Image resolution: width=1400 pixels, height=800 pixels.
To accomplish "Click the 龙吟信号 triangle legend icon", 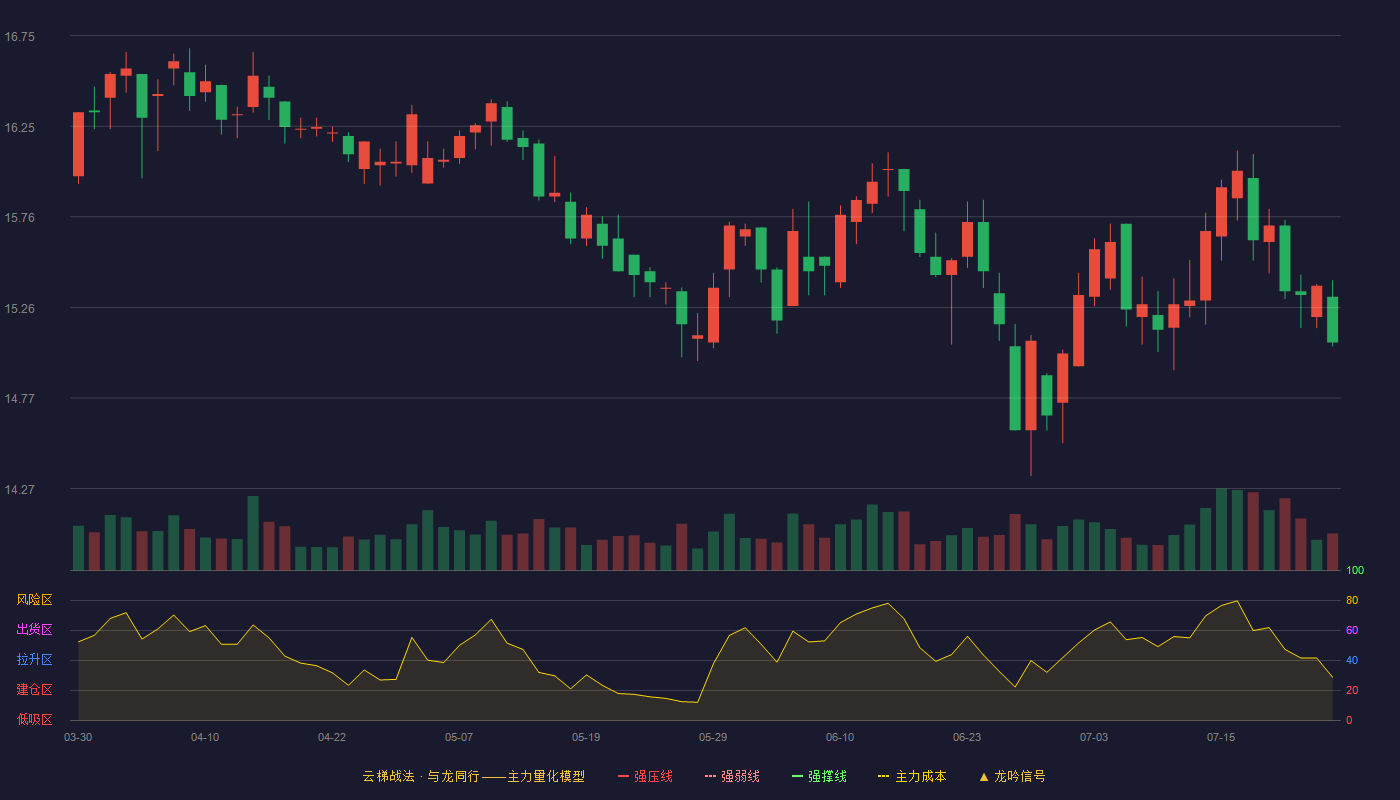I will [984, 776].
